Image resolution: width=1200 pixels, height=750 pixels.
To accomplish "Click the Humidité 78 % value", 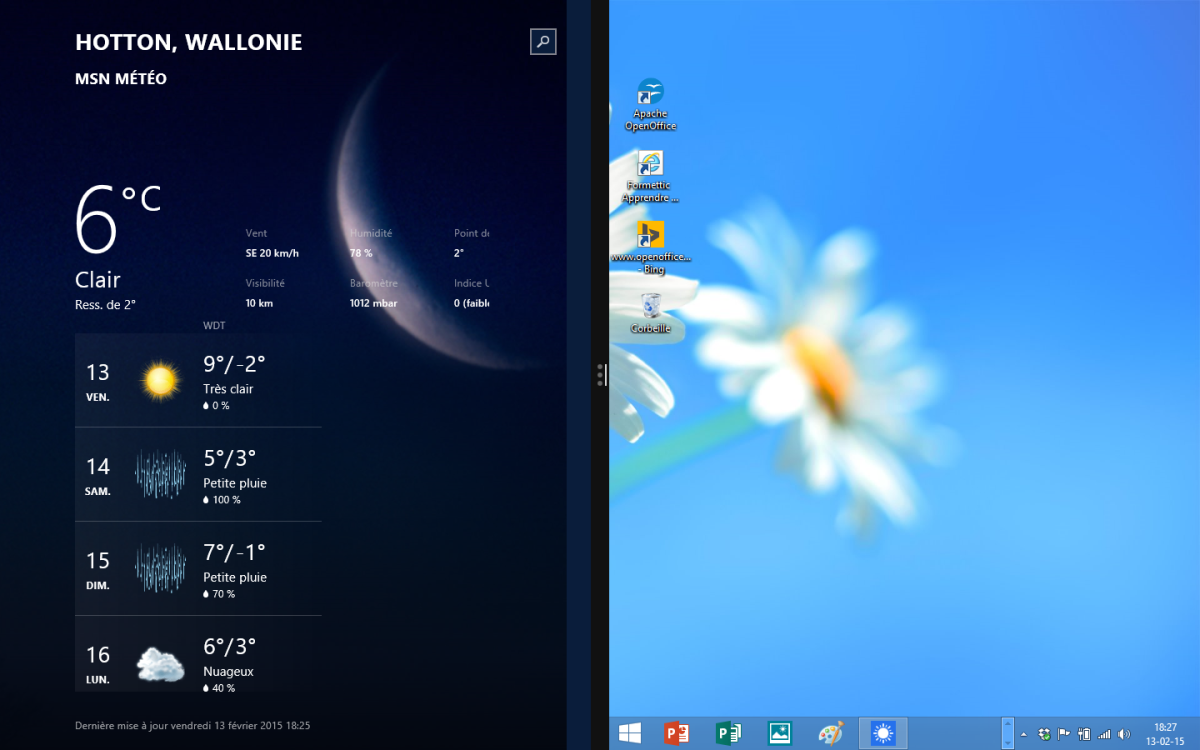I will coord(361,253).
